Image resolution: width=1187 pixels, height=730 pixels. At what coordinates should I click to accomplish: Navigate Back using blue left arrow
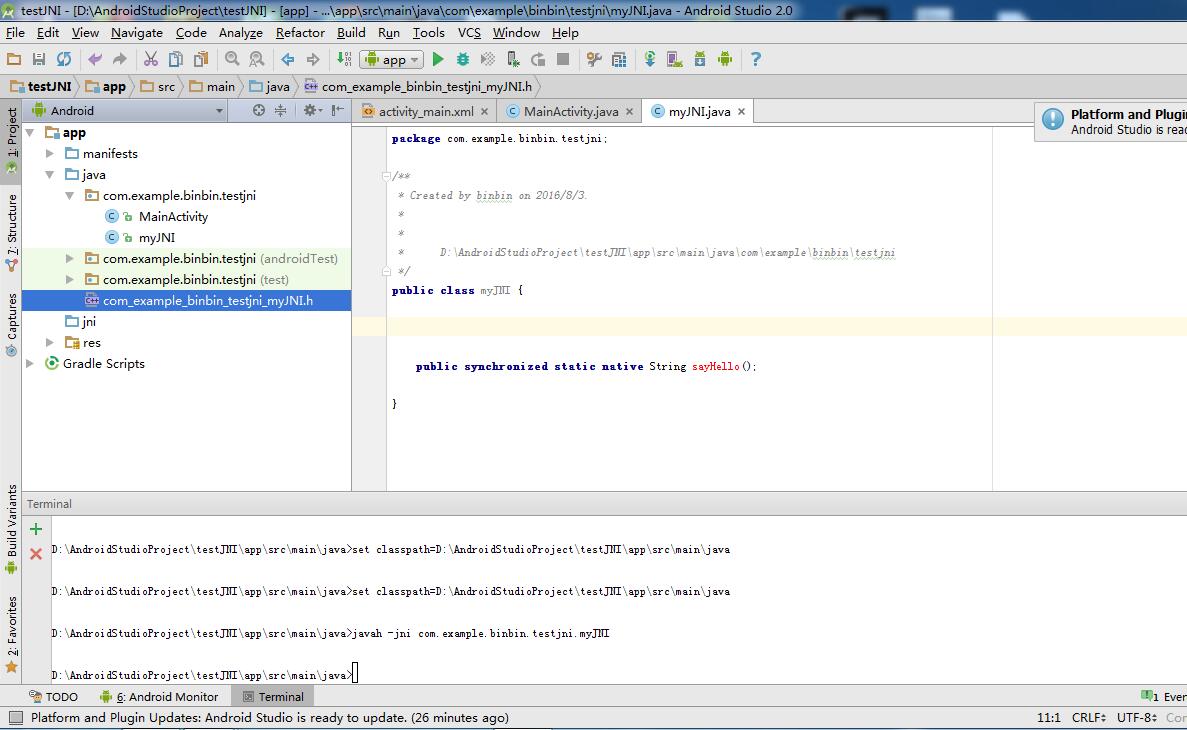(288, 59)
